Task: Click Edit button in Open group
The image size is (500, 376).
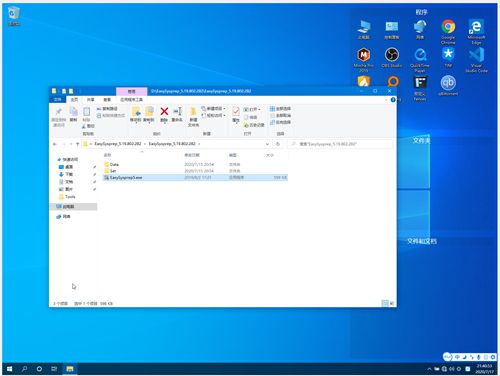Action: click(251, 117)
